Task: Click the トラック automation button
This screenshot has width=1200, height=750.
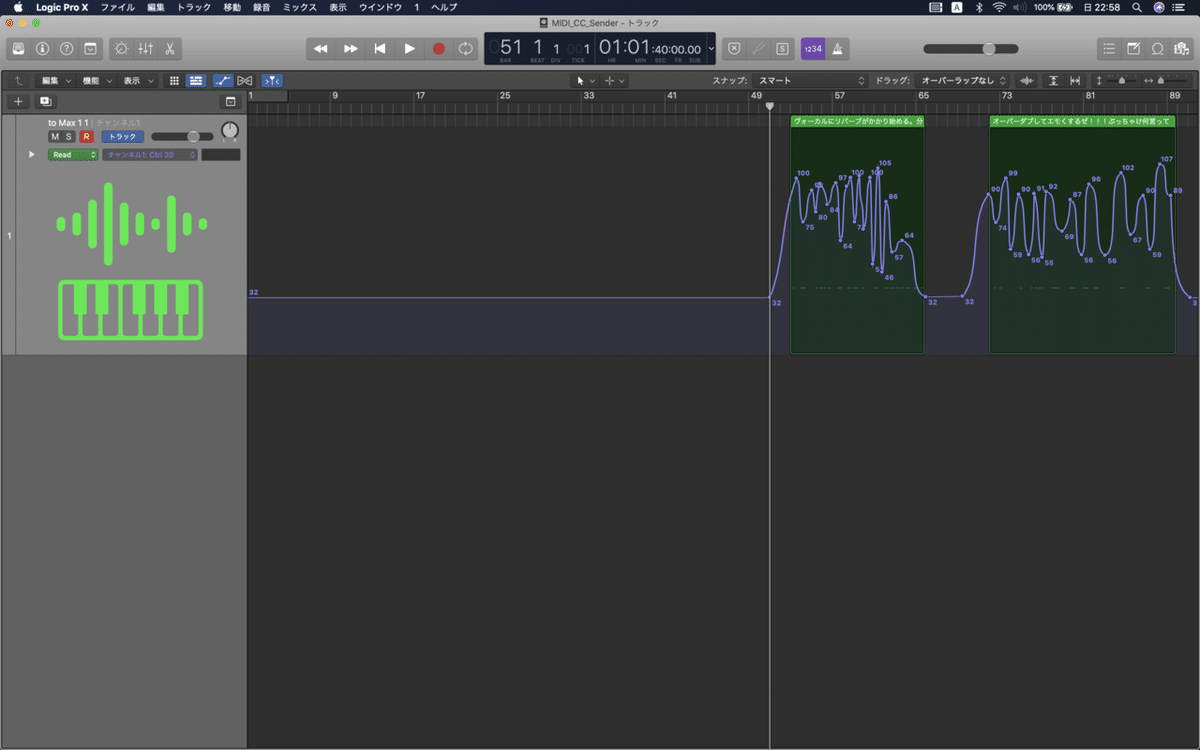Action: [122, 136]
